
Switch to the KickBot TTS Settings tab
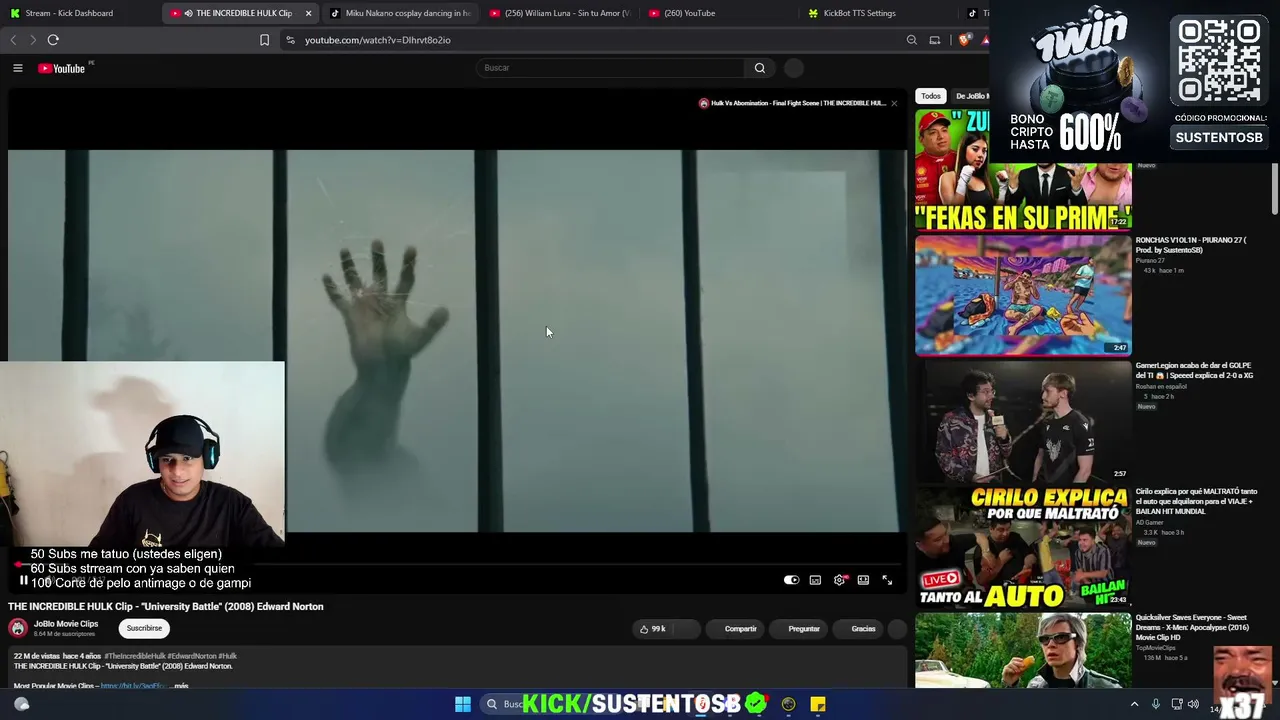pos(880,13)
